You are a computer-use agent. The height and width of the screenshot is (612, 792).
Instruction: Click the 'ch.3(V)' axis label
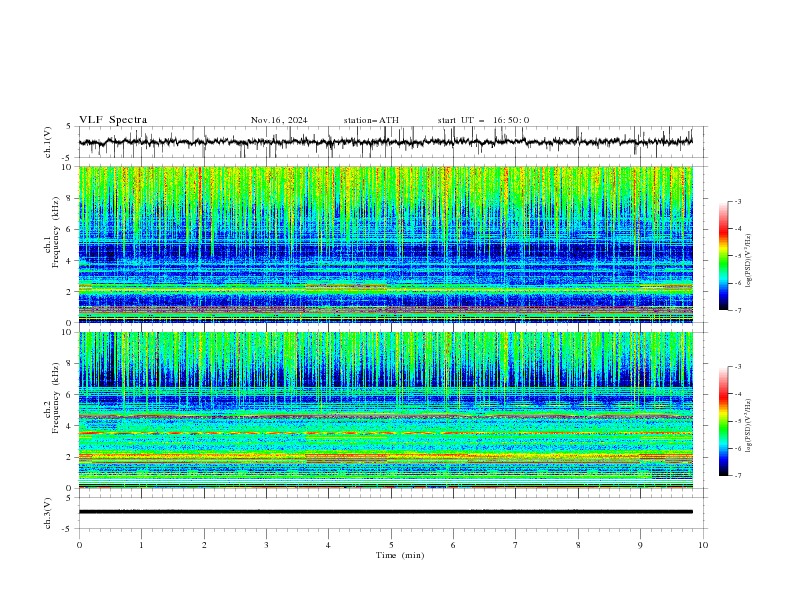pos(48,513)
